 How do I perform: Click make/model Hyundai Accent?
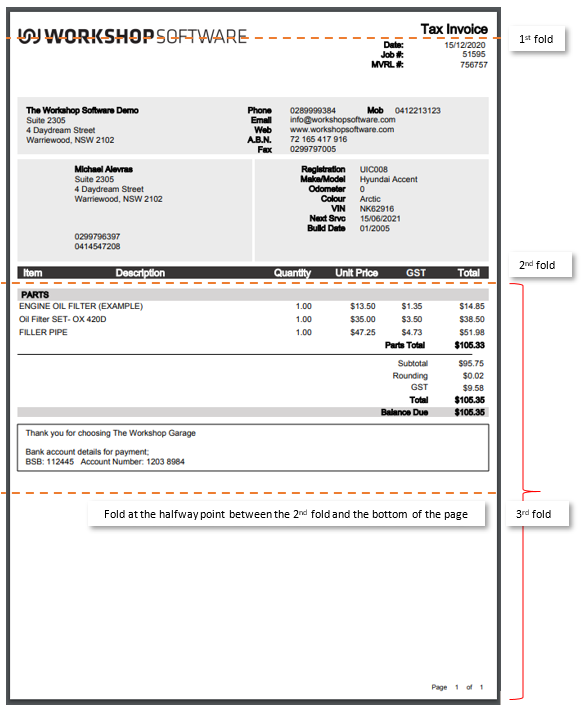coord(388,179)
